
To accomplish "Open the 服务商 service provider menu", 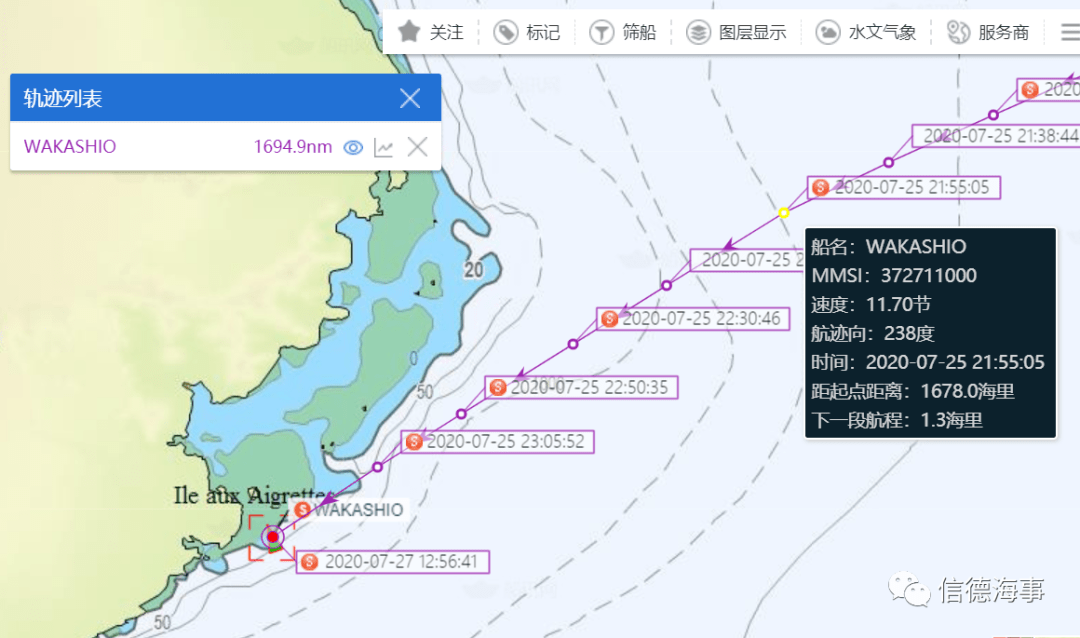I will pos(958,32).
